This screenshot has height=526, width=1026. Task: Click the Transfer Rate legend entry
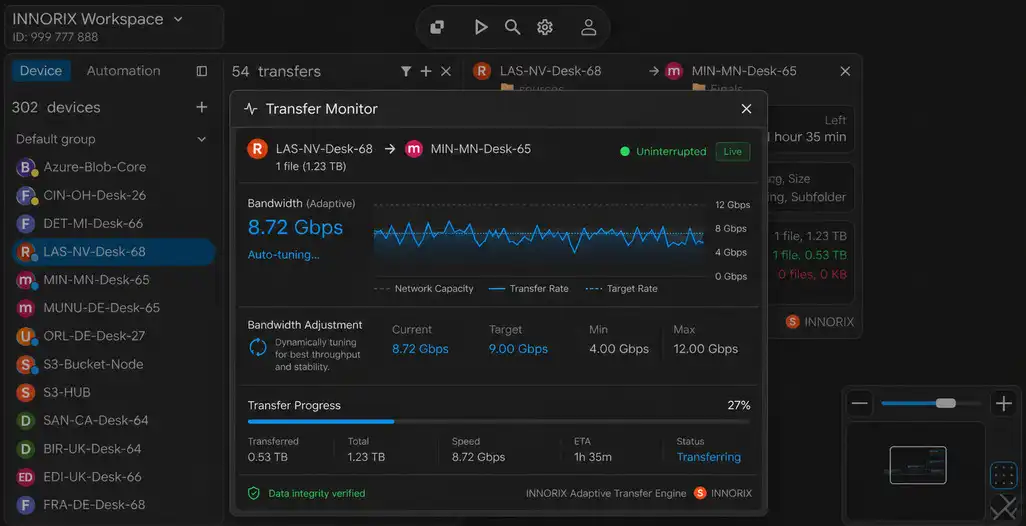(x=529, y=289)
